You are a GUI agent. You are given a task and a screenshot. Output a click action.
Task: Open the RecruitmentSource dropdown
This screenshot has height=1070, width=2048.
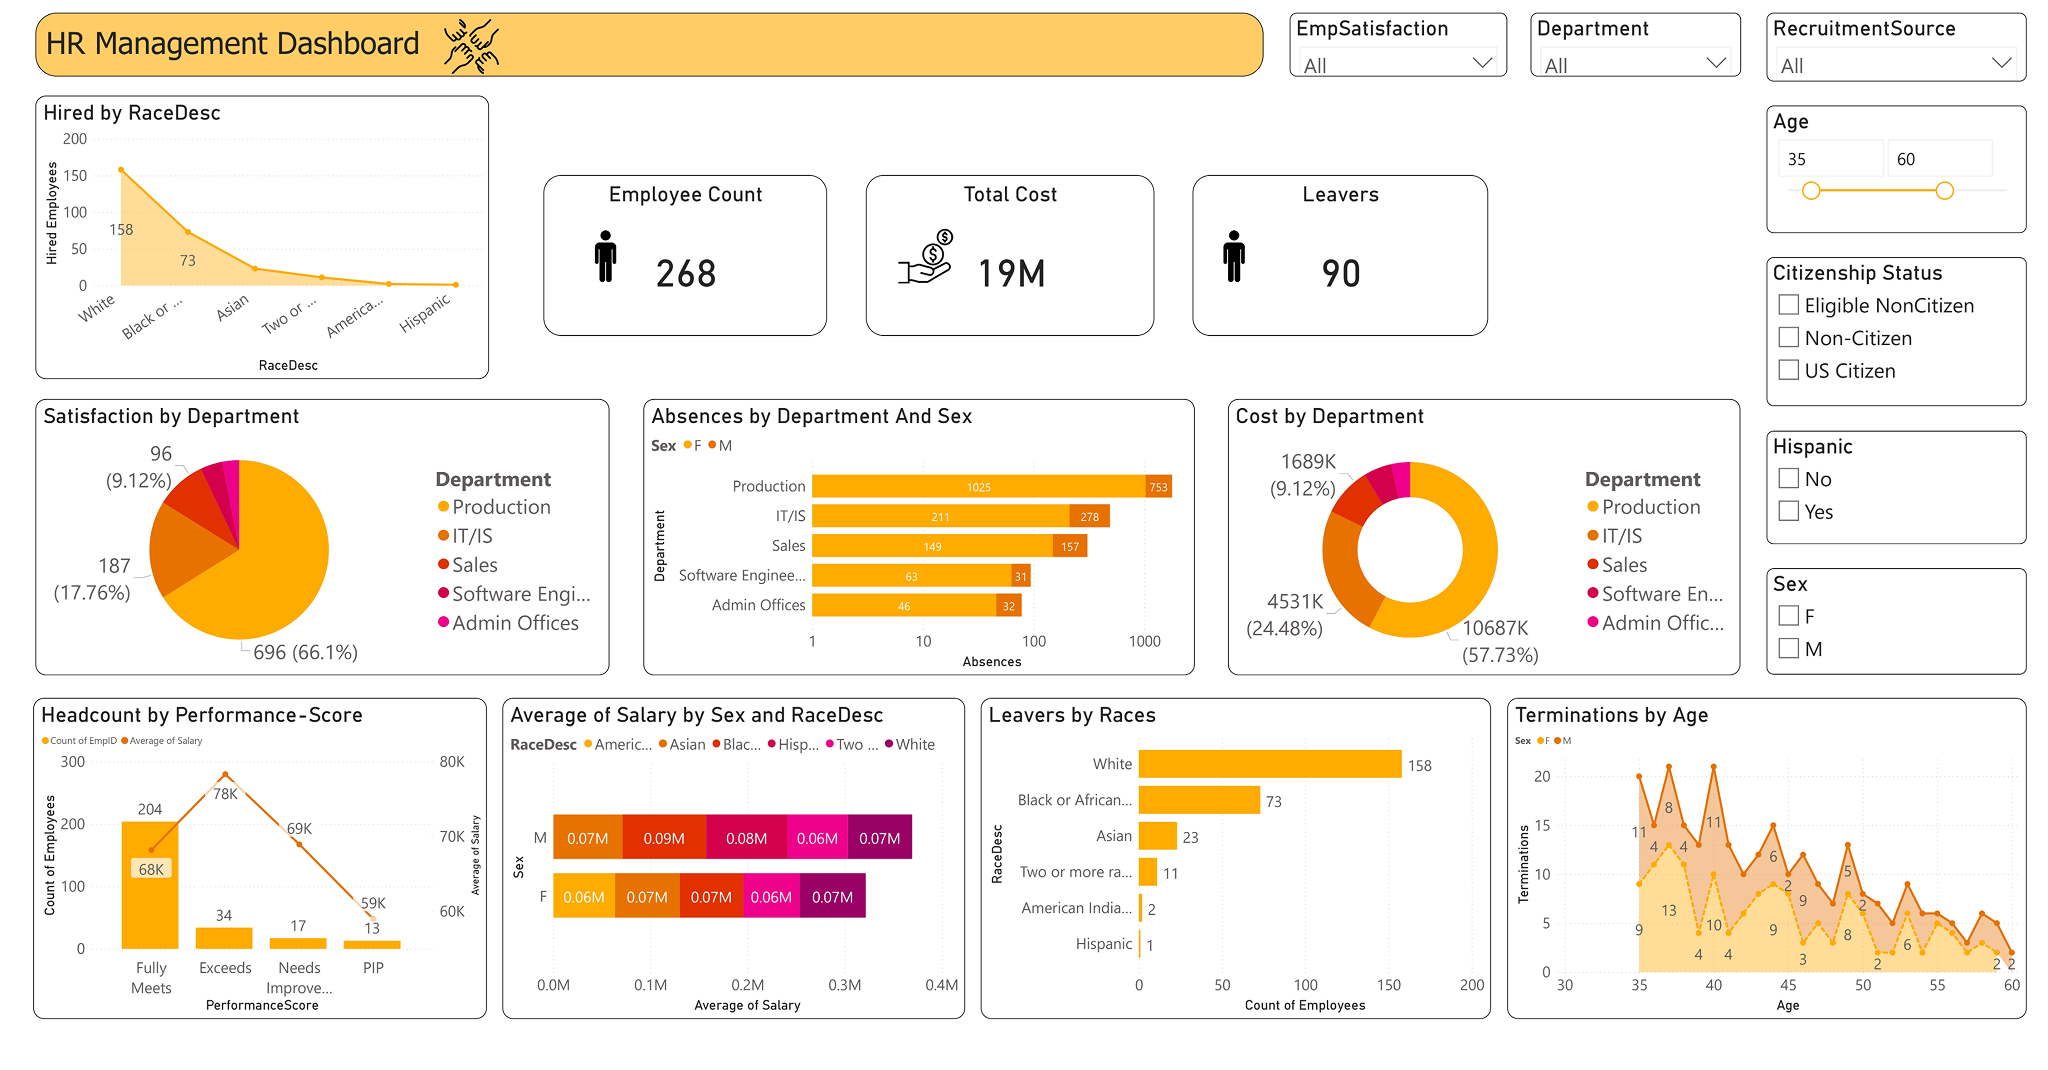(x=1895, y=65)
